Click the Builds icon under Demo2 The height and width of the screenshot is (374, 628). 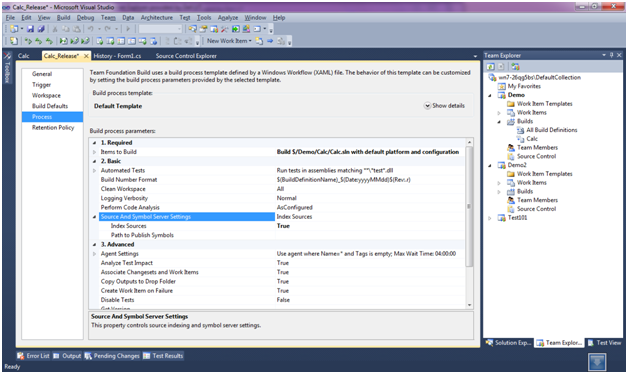tap(511, 191)
